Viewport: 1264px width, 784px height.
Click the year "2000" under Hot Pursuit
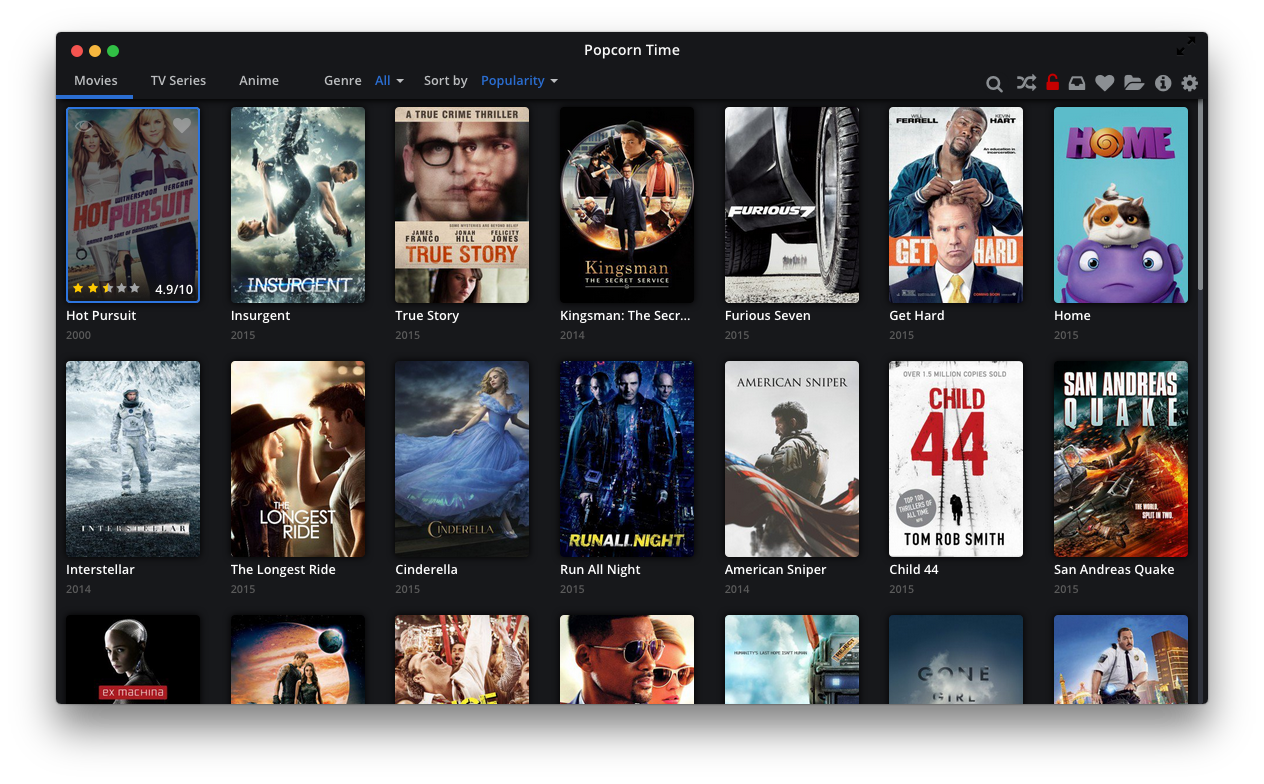(78, 335)
